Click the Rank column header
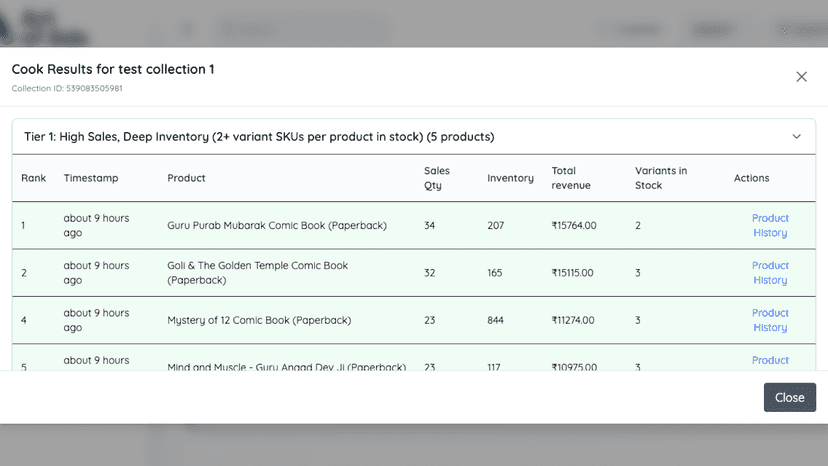Viewport: 828px width, 466px height. (x=33, y=178)
